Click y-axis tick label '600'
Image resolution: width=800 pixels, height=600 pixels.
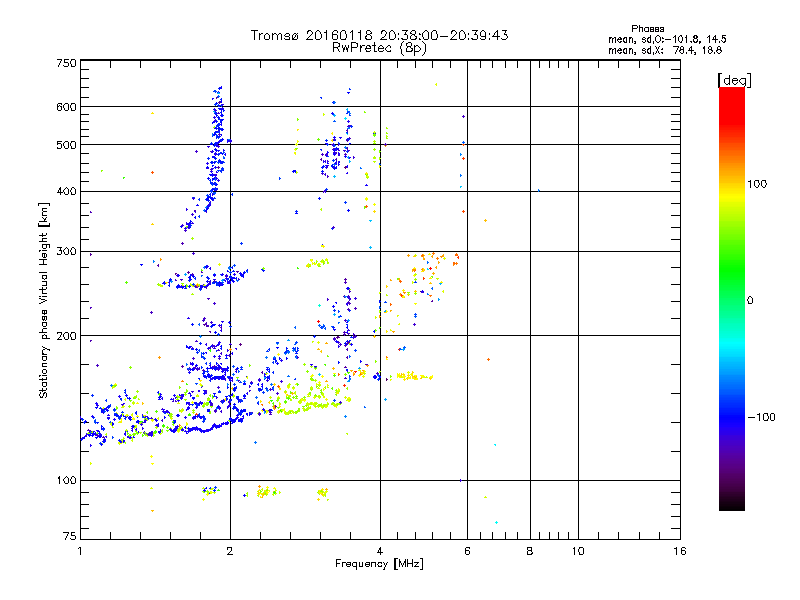point(66,107)
